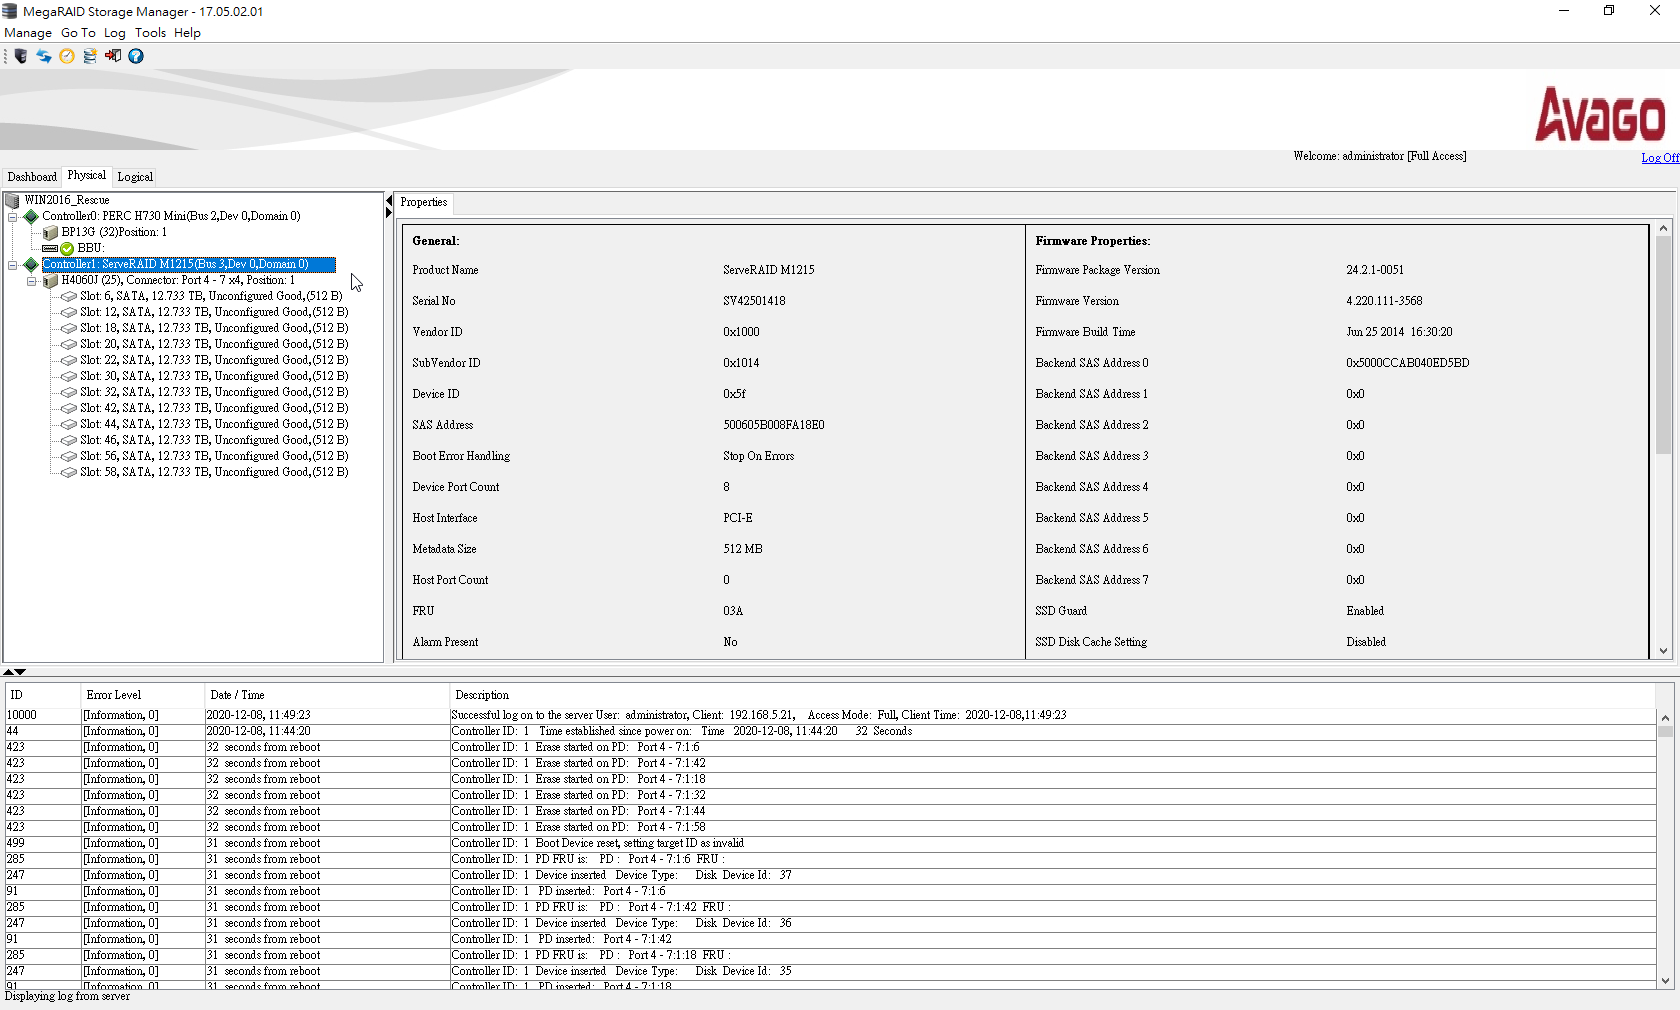Image resolution: width=1680 pixels, height=1010 pixels.
Task: Open the Help menu
Action: (187, 33)
